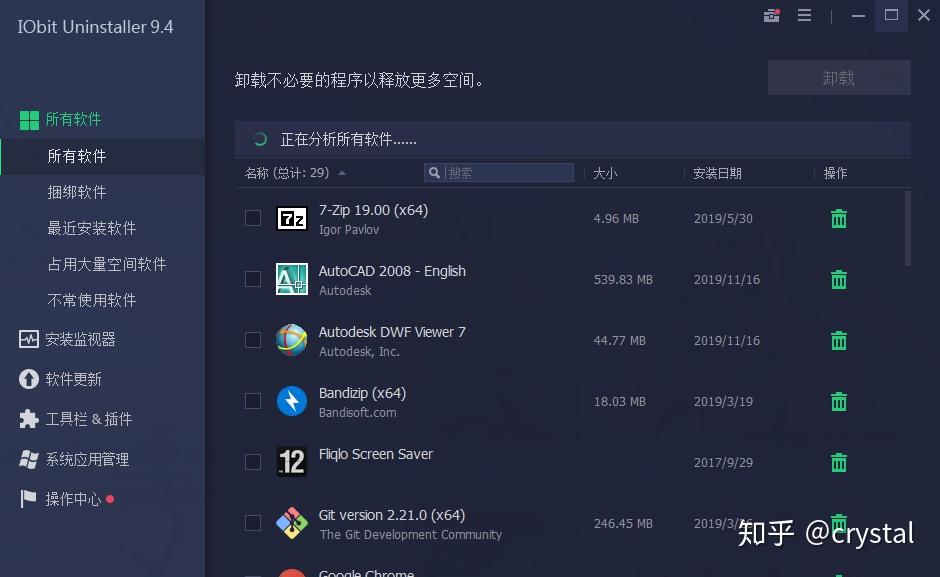The image size is (940, 577).
Task: Click the Autodesk DWF Viewer globe icon
Action: 291,340
